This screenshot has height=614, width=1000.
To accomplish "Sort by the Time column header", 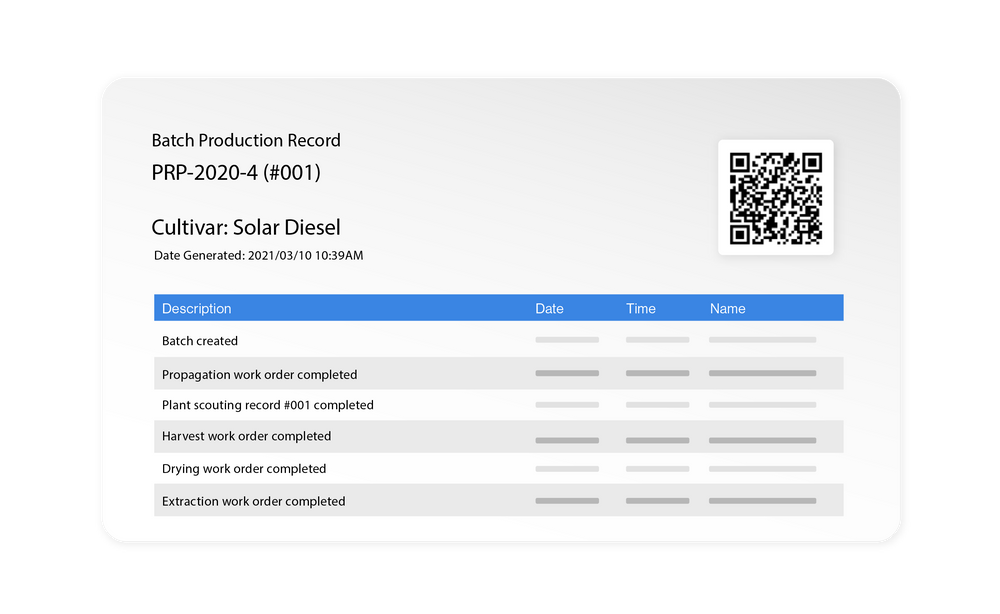I will pos(640,308).
